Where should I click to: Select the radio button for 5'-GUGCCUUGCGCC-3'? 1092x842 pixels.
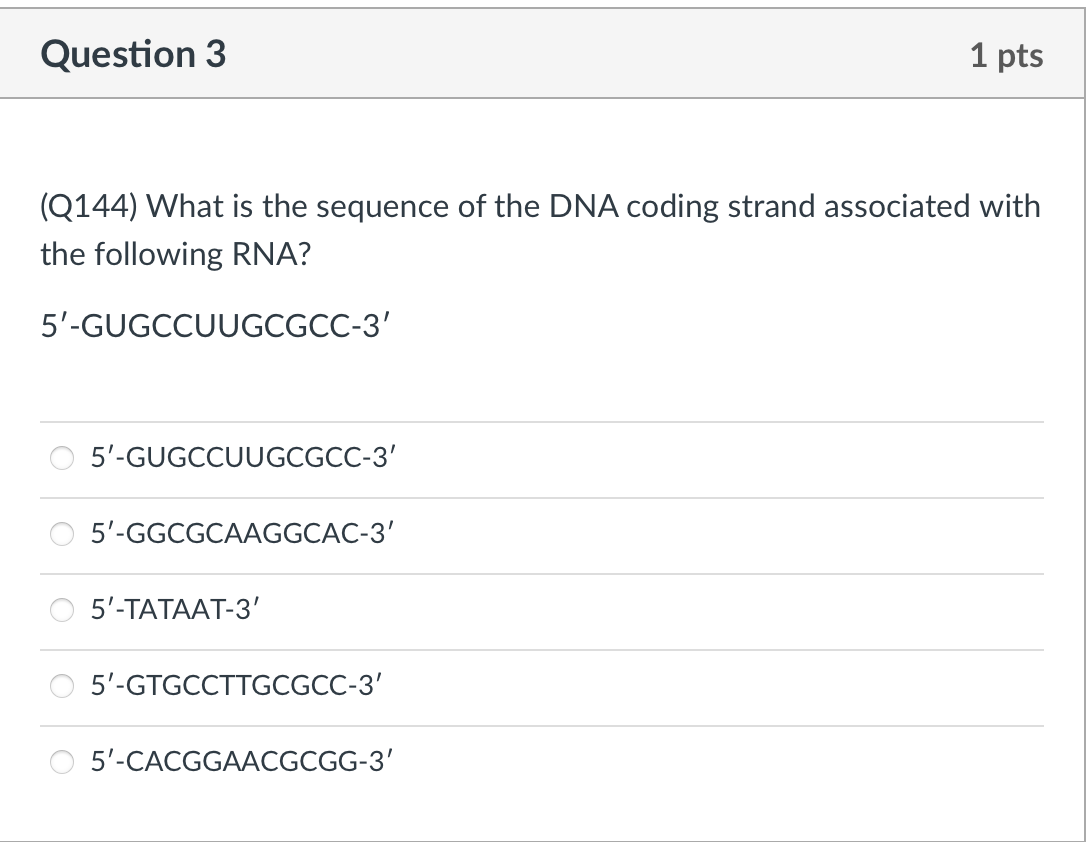(x=62, y=458)
